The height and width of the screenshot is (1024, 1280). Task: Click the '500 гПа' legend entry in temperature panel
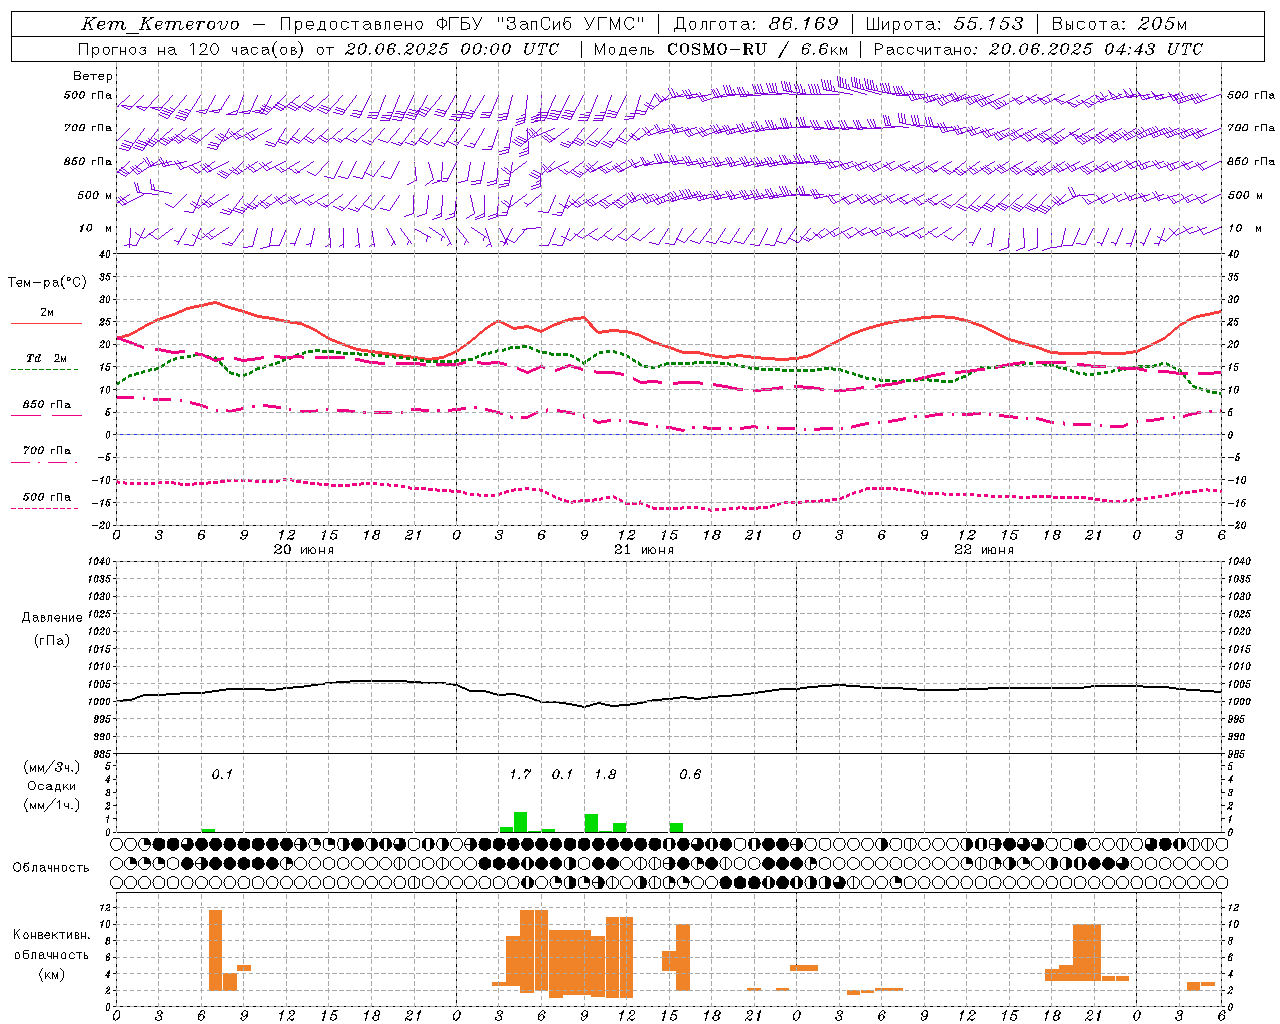47,497
